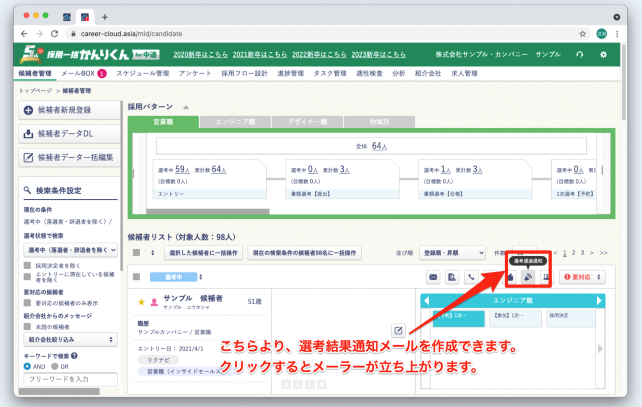Select the OR keyword search radio button

click(53, 366)
